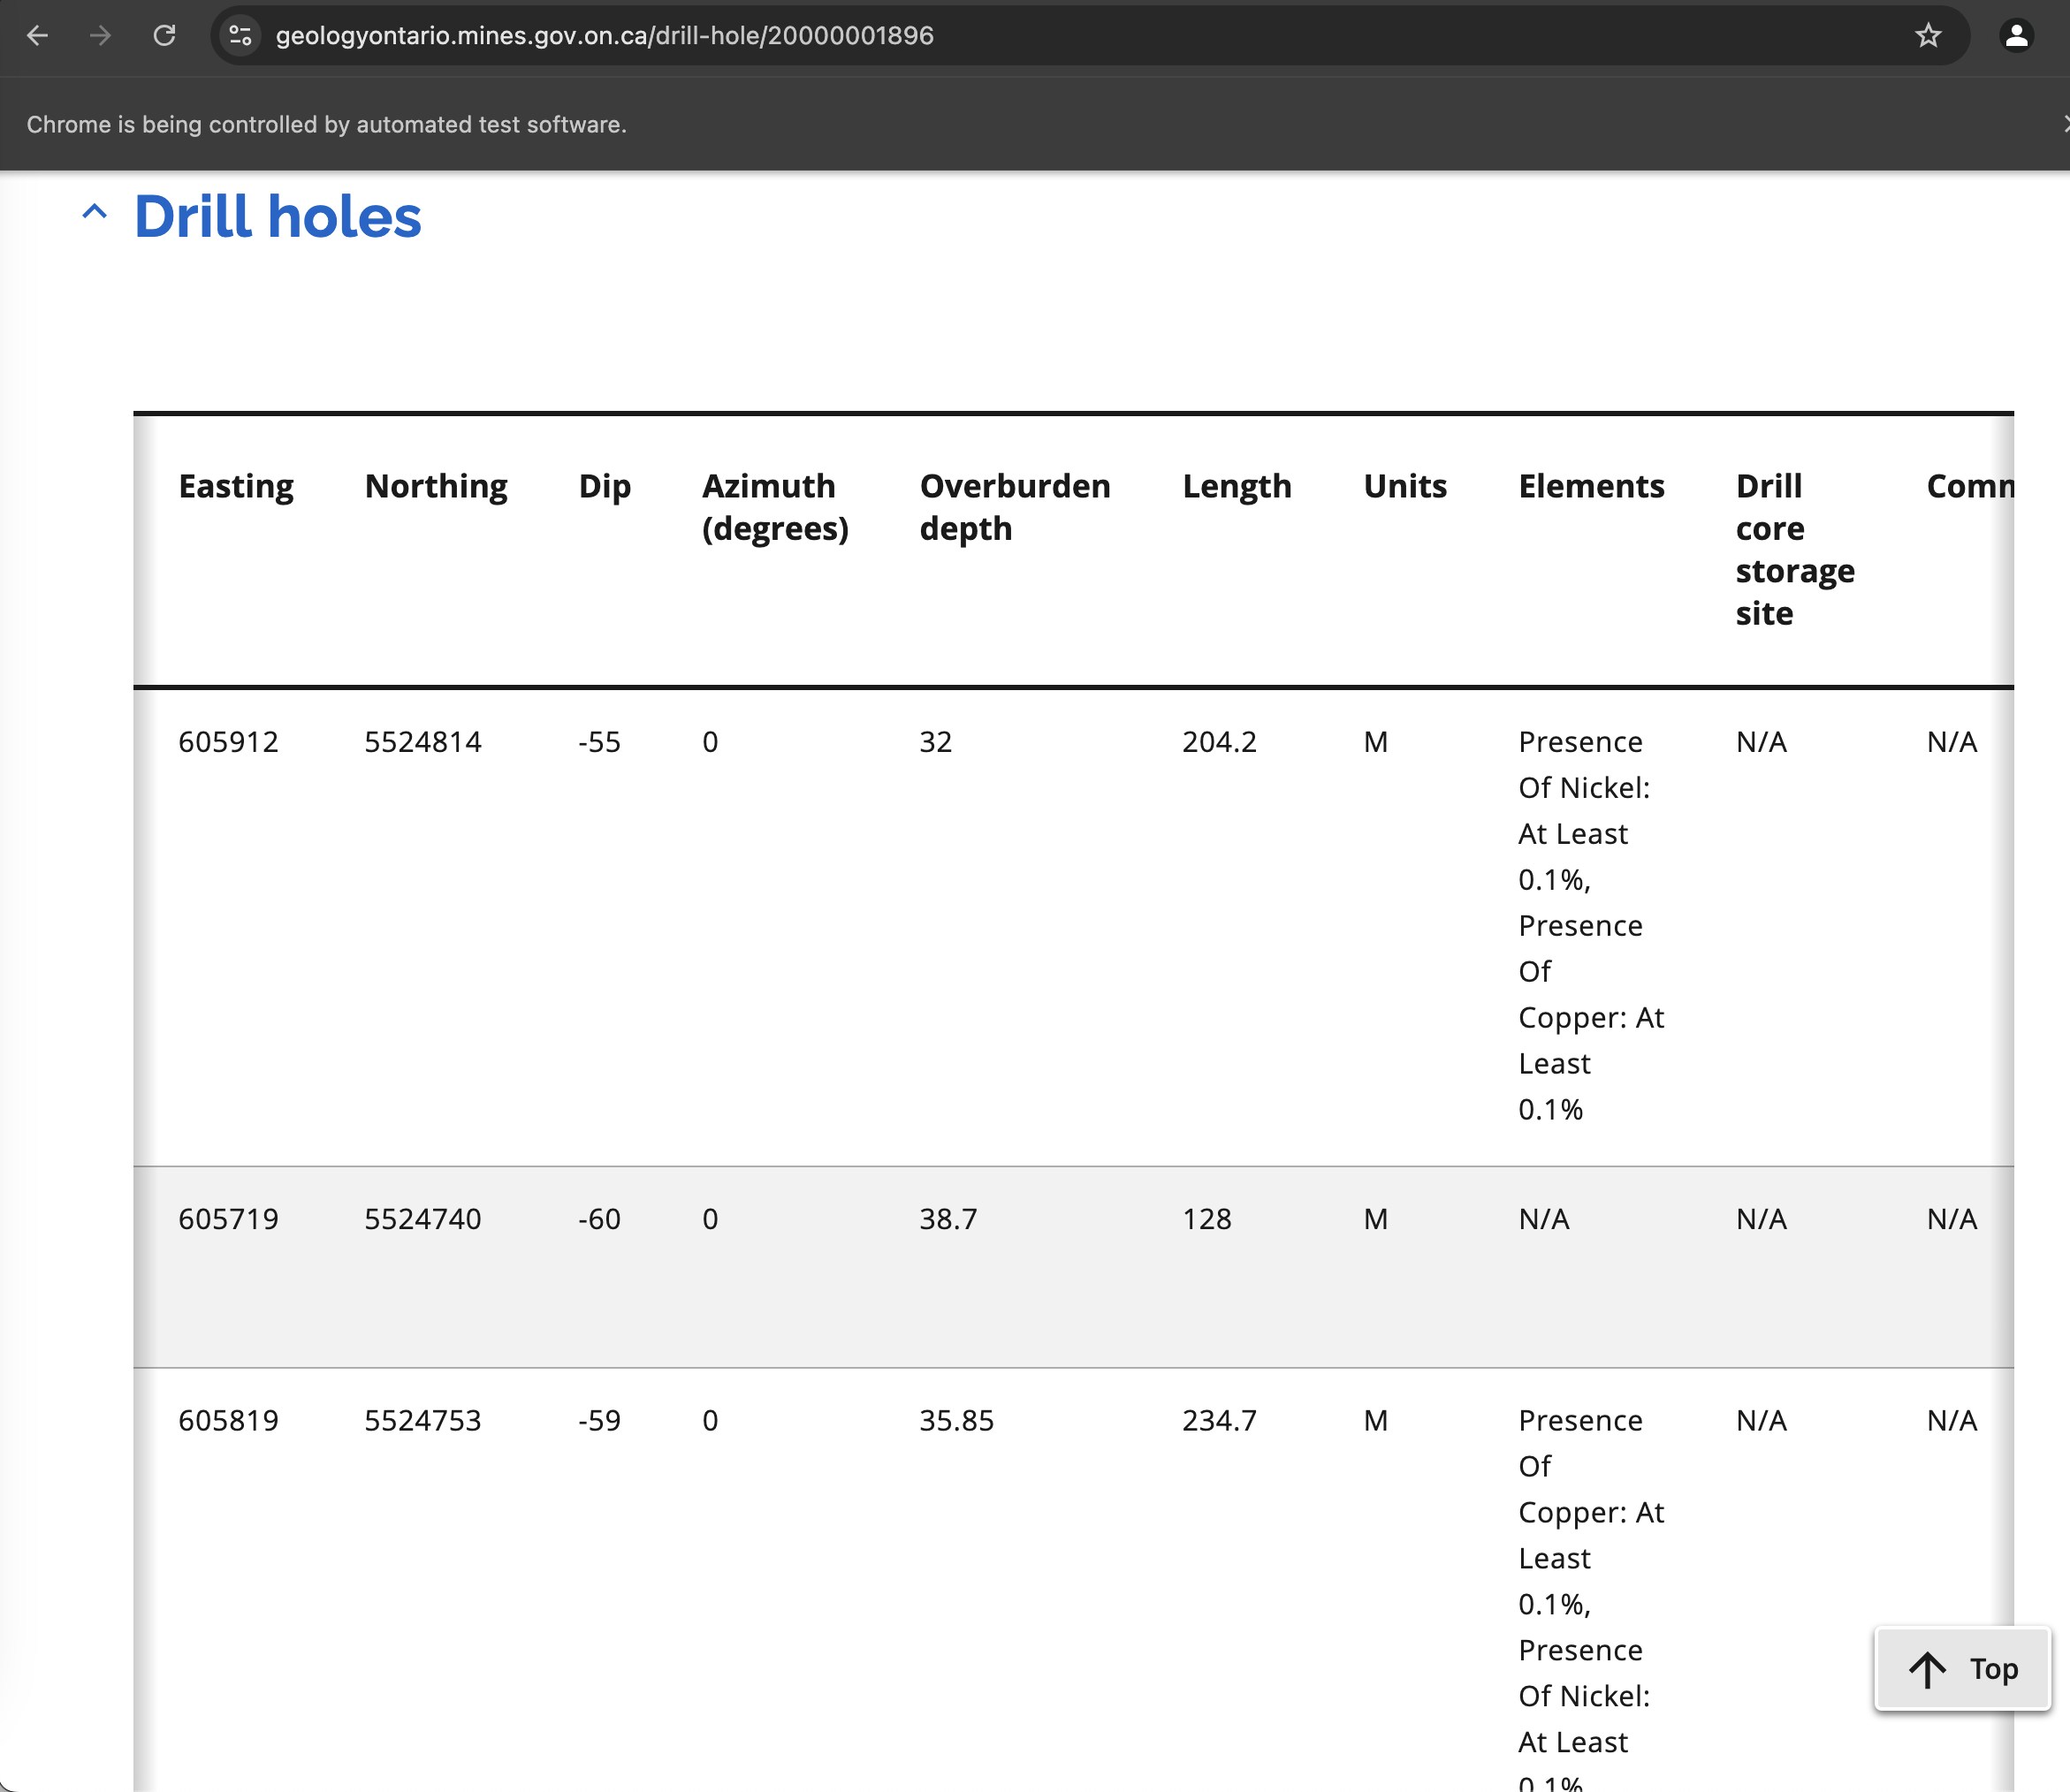Click Drill core storage site header
The height and width of the screenshot is (1792, 2070).
point(1794,549)
